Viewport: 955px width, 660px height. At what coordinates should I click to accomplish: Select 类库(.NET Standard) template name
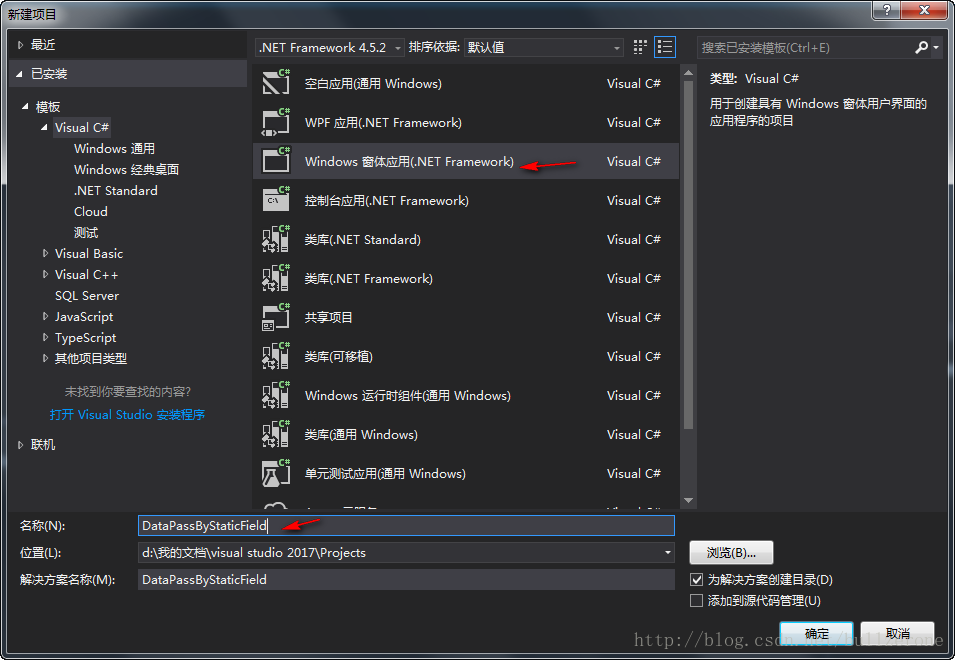coord(362,239)
